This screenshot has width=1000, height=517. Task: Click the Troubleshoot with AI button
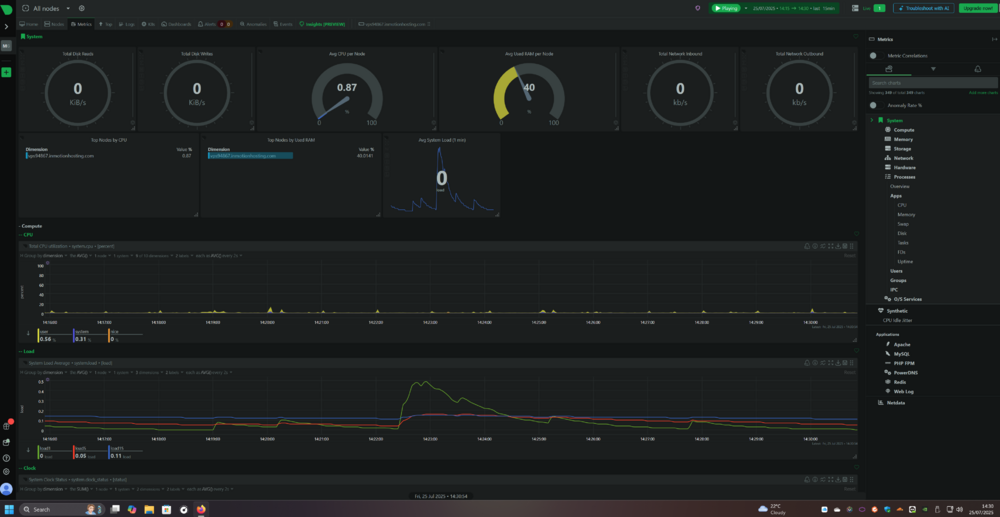pos(923,8)
